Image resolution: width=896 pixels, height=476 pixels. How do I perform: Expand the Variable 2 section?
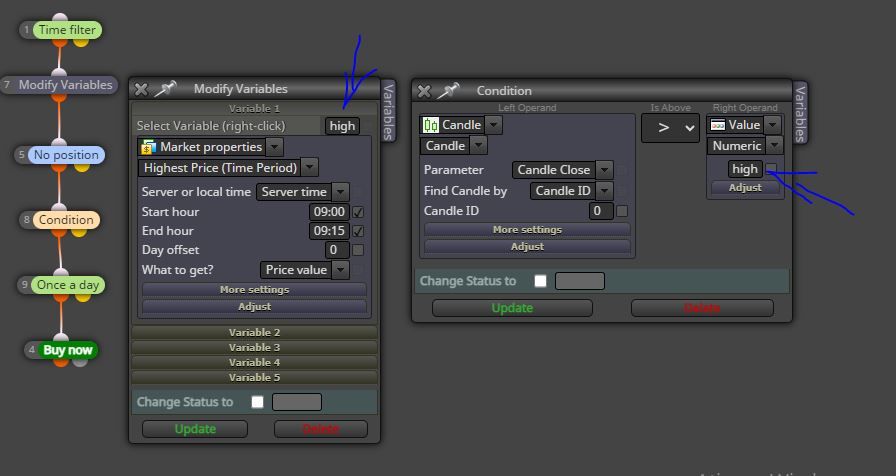click(254, 333)
